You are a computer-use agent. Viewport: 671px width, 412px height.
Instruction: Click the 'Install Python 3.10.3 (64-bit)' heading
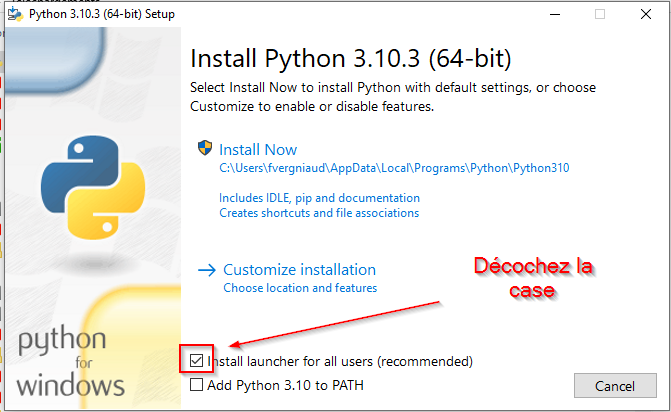click(x=350, y=58)
